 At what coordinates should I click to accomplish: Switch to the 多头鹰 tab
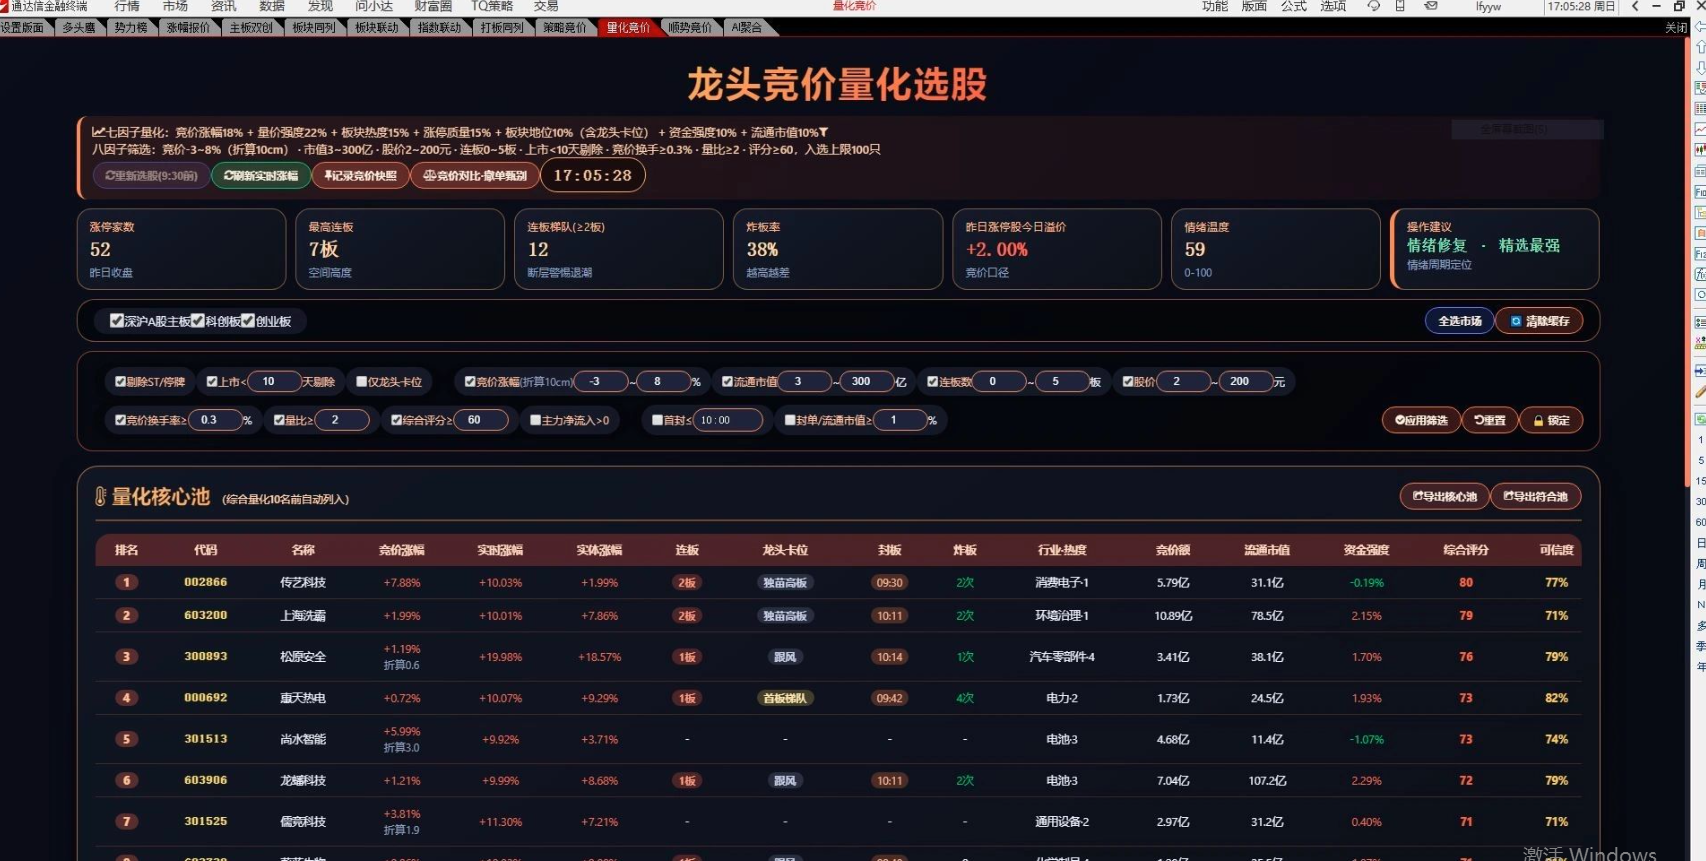coord(79,27)
